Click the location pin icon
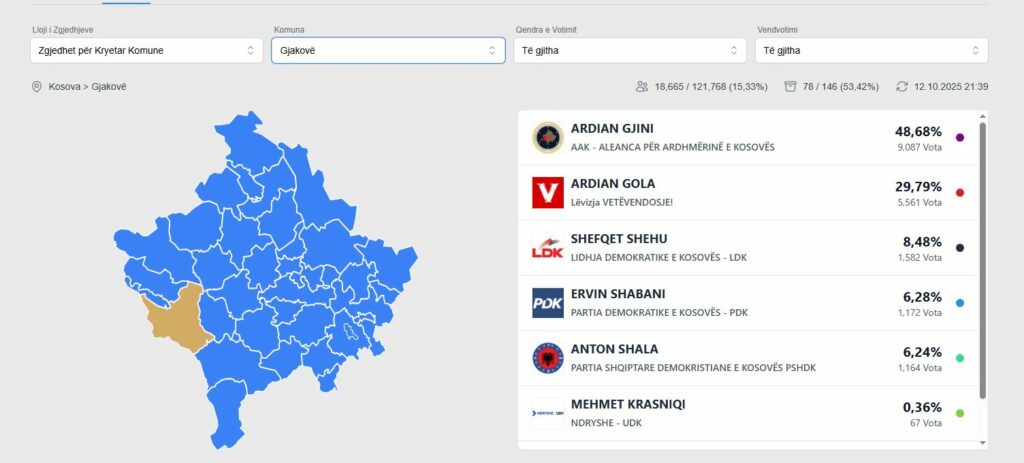The height and width of the screenshot is (463, 1024). coord(37,87)
